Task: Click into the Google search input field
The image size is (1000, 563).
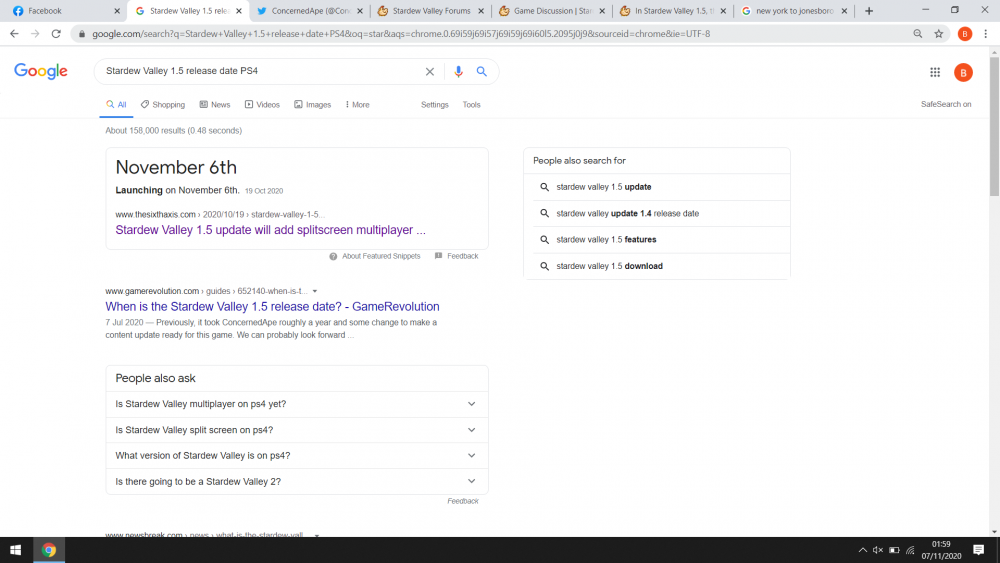Action: pos(260,72)
